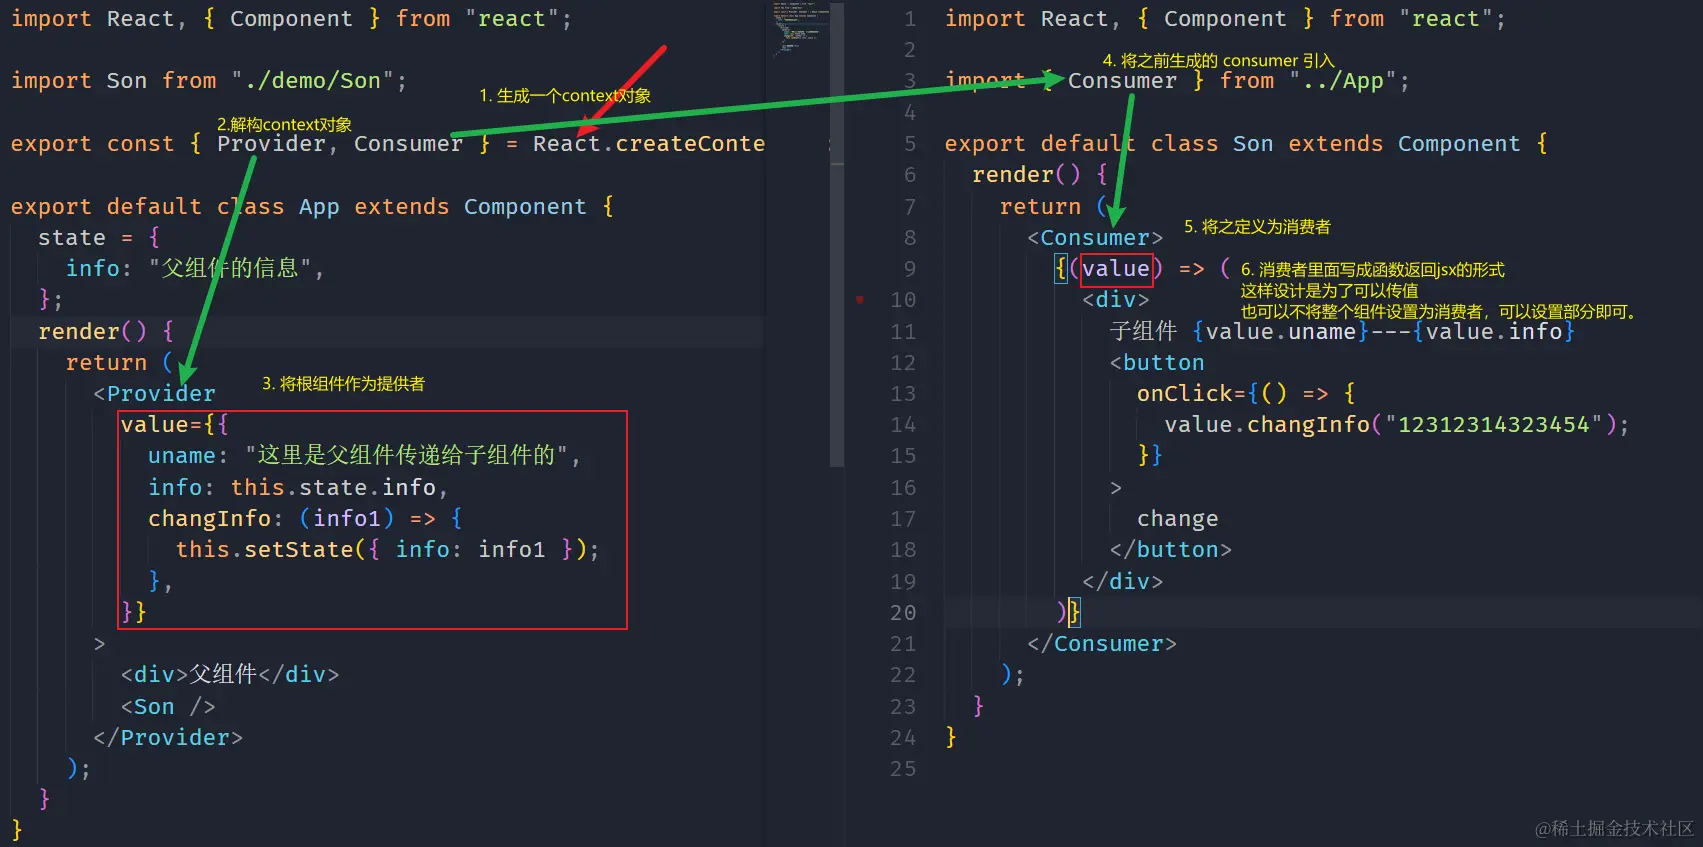1703x847 pixels.
Task: Click value.info on line 11
Action: pyautogui.click(x=1494, y=332)
